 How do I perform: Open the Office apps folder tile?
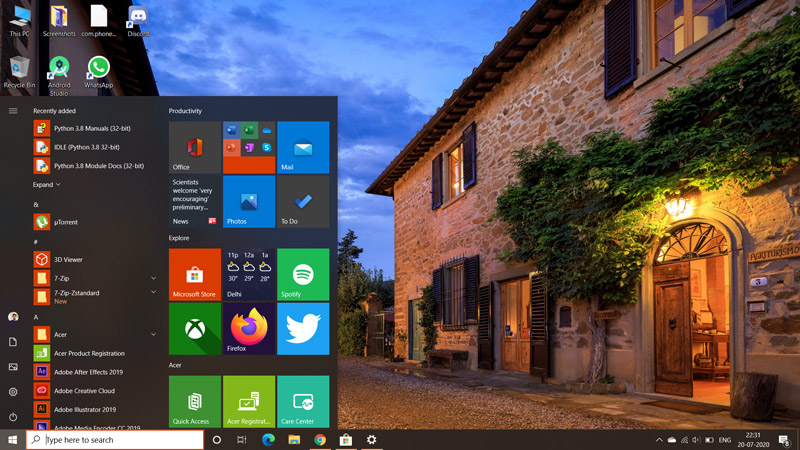click(x=249, y=147)
